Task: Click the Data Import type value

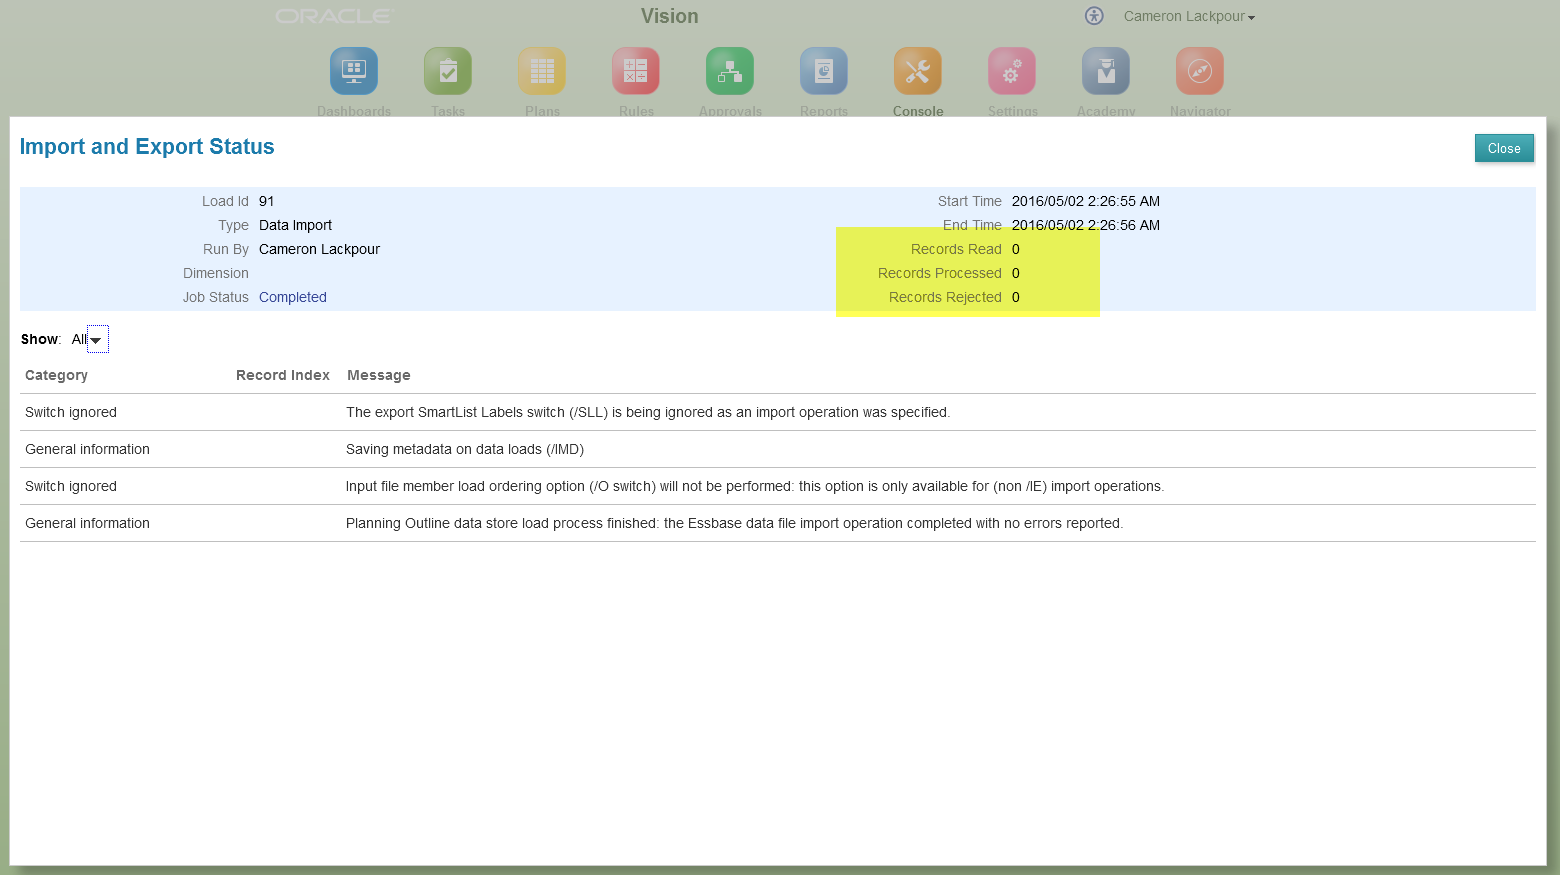Action: [295, 225]
